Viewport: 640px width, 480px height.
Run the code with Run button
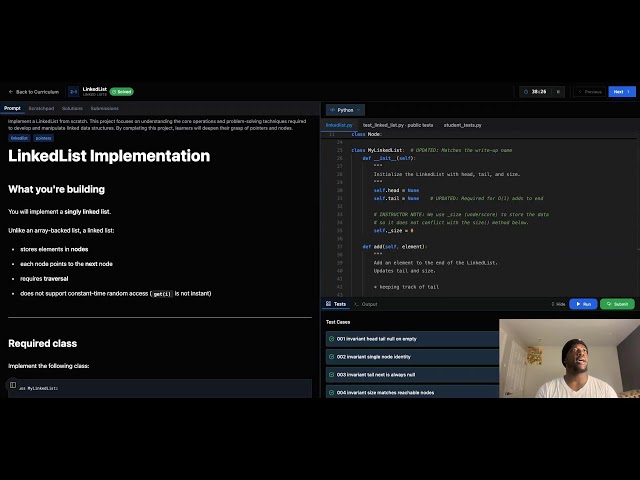tap(583, 304)
